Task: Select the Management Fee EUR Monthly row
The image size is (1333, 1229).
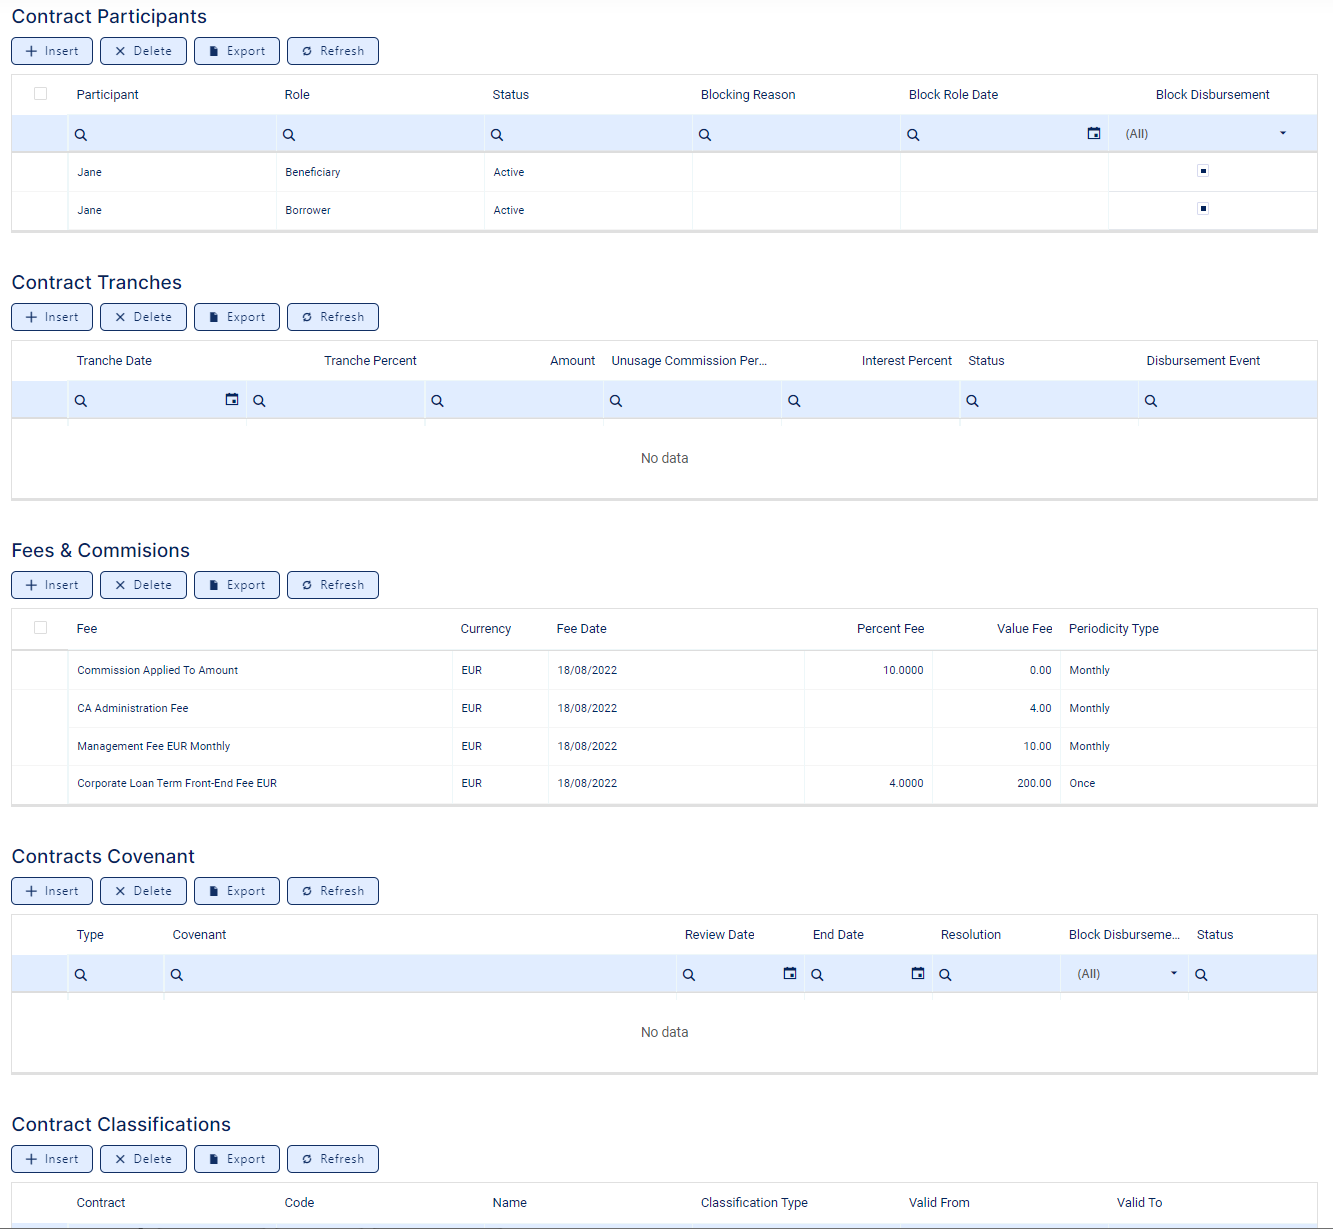Action: (x=154, y=746)
